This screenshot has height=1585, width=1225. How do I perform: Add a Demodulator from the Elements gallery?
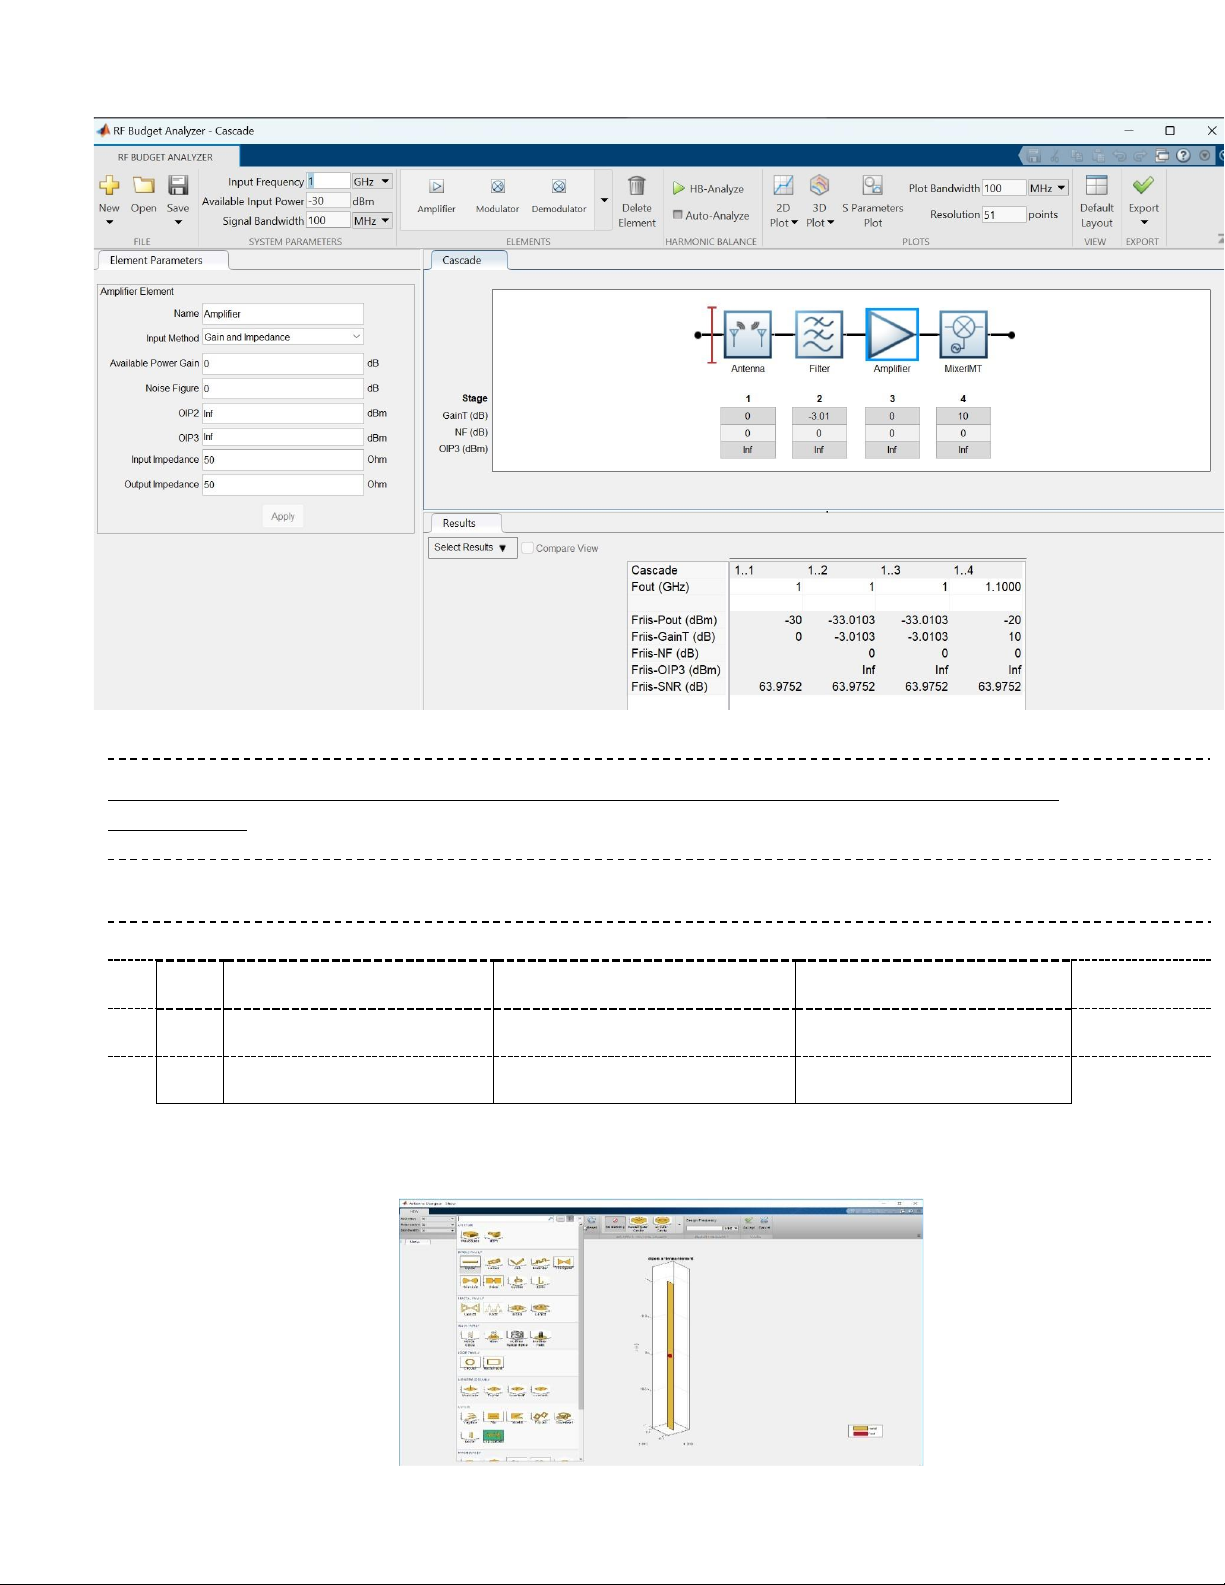559,195
